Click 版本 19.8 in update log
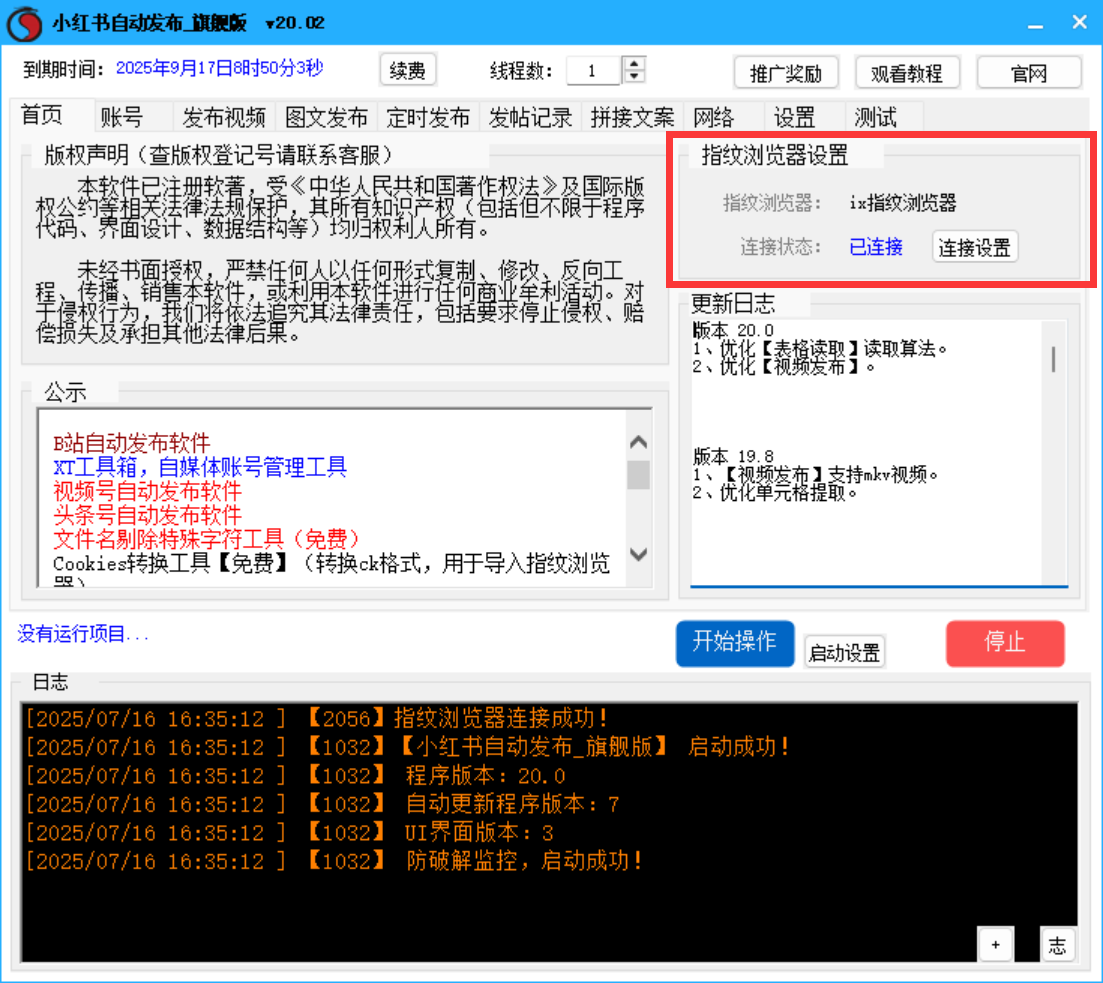This screenshot has width=1103, height=983. (733, 457)
